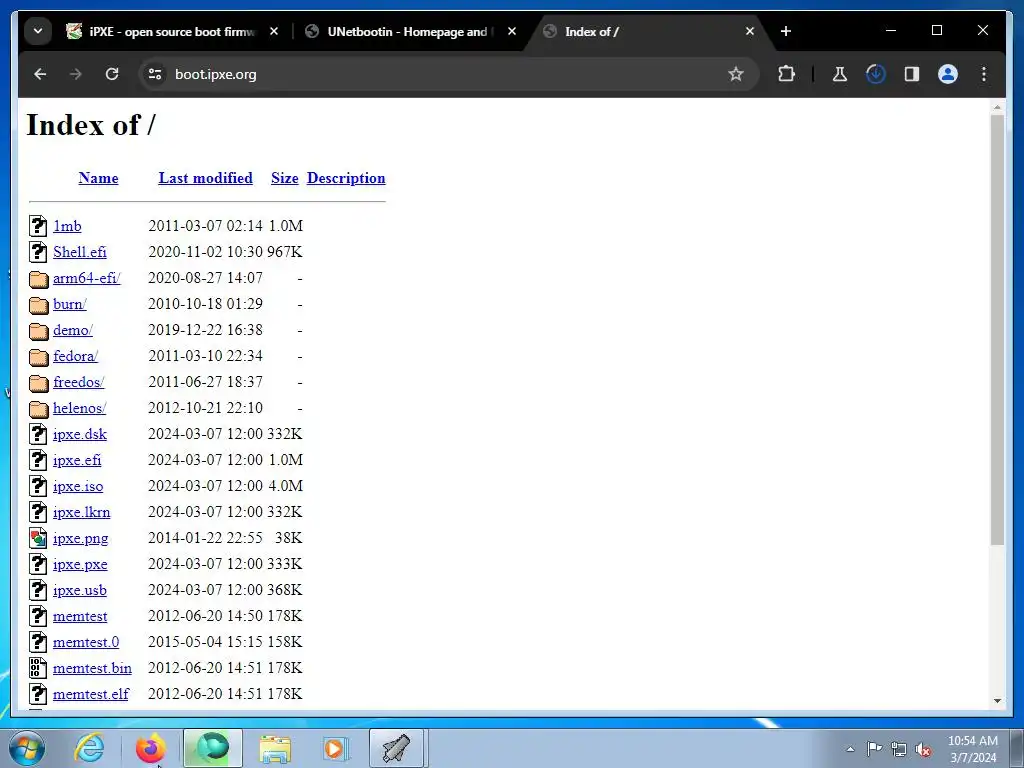Viewport: 1024px width, 768px height.
Task: Open the freedos/ directory
Action: (x=78, y=382)
